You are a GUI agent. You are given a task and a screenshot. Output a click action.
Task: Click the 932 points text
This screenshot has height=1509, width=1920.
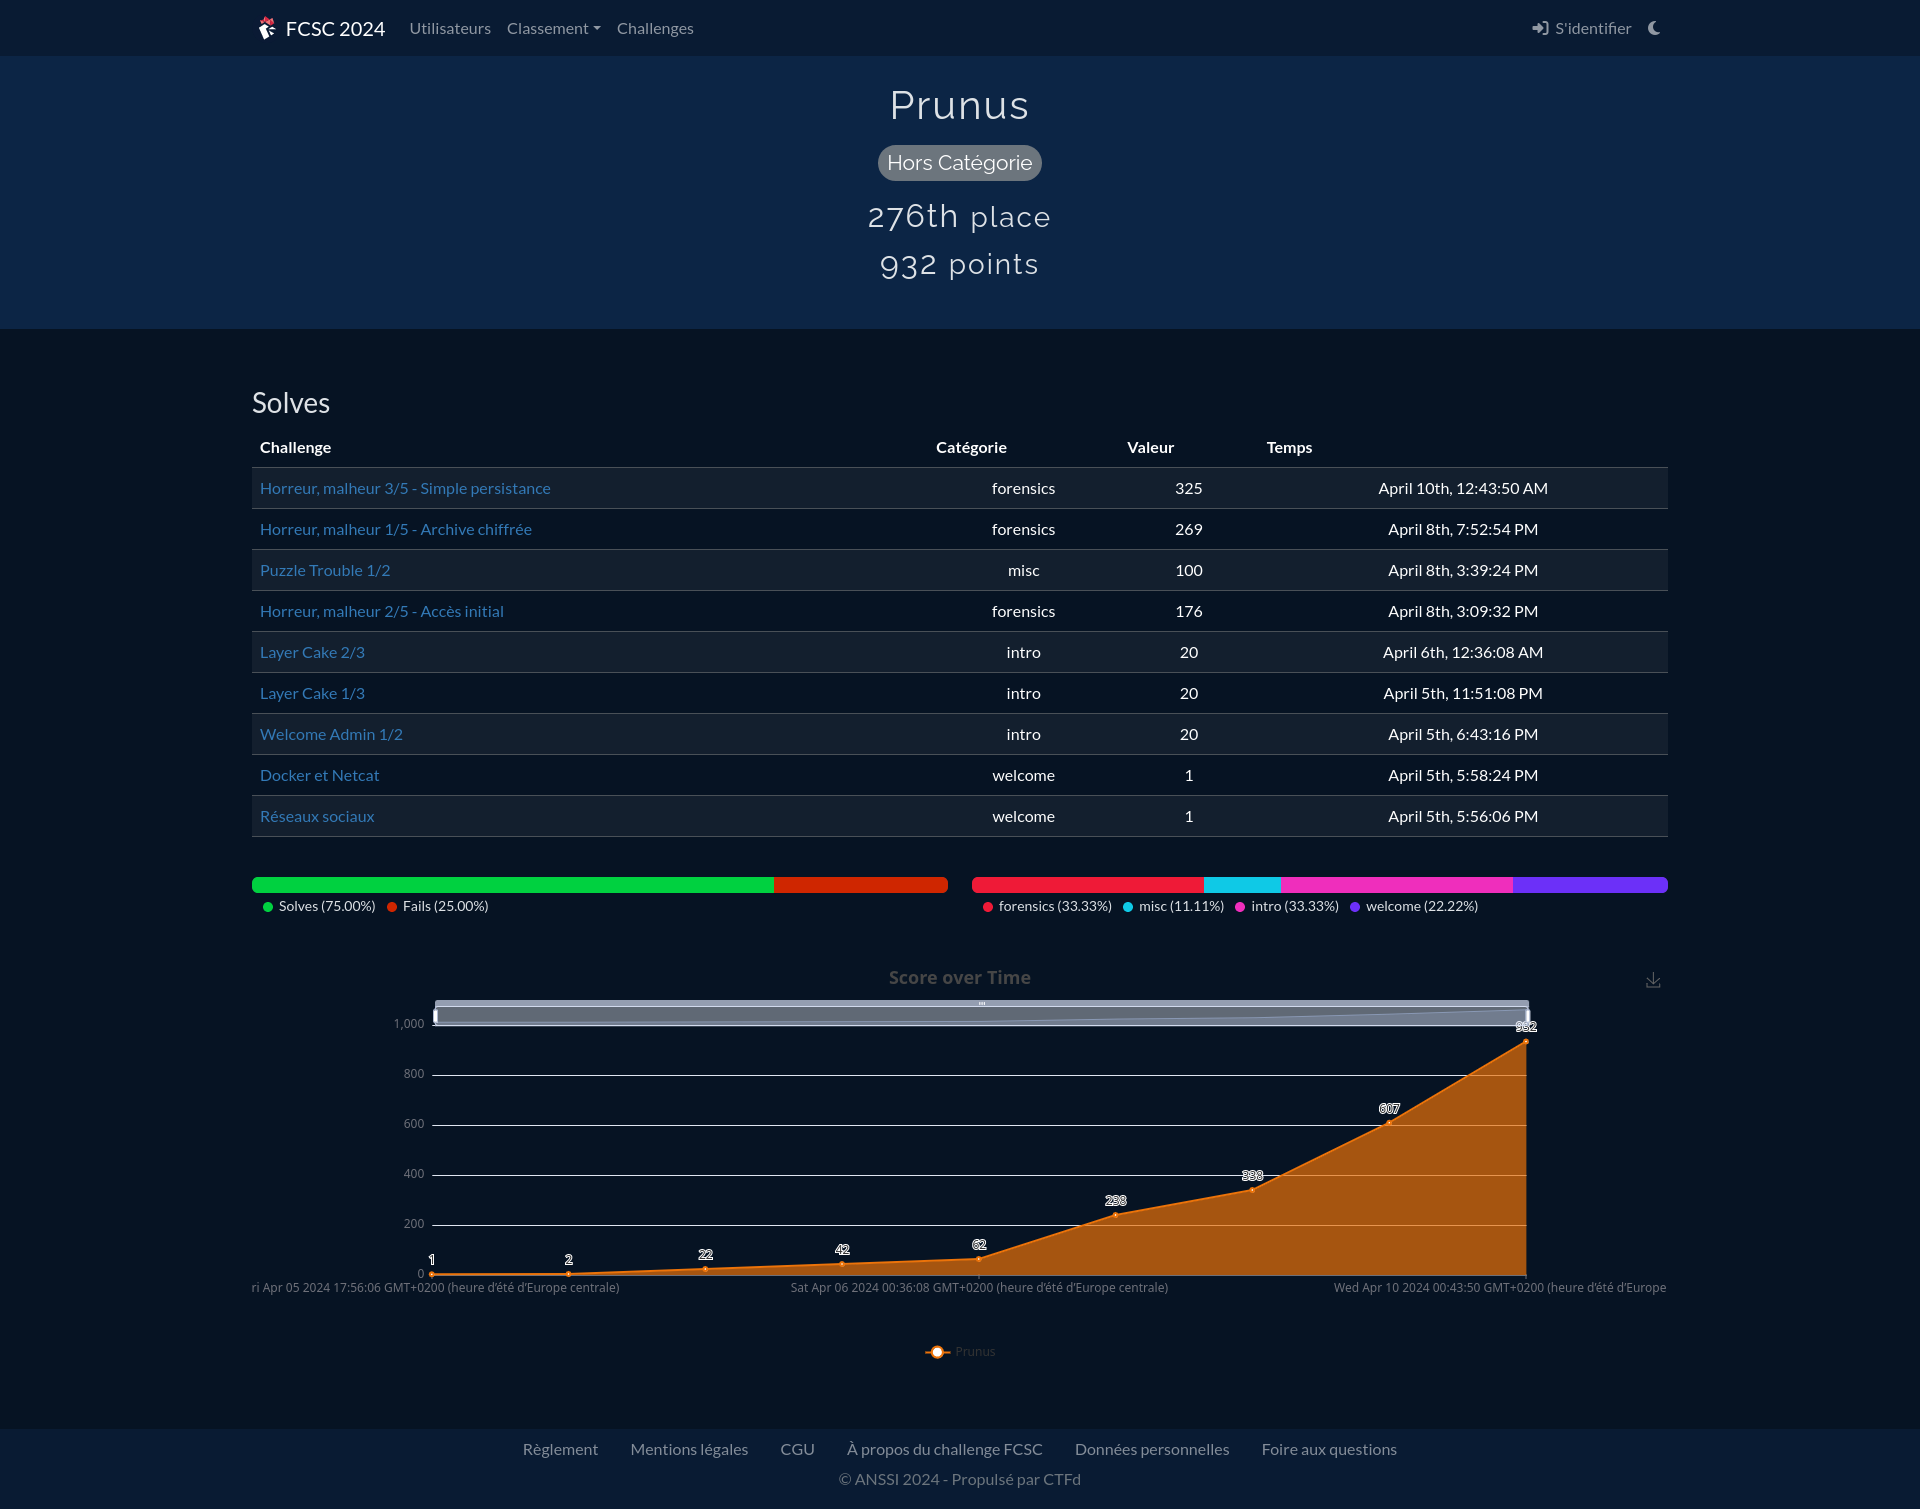pos(960,265)
